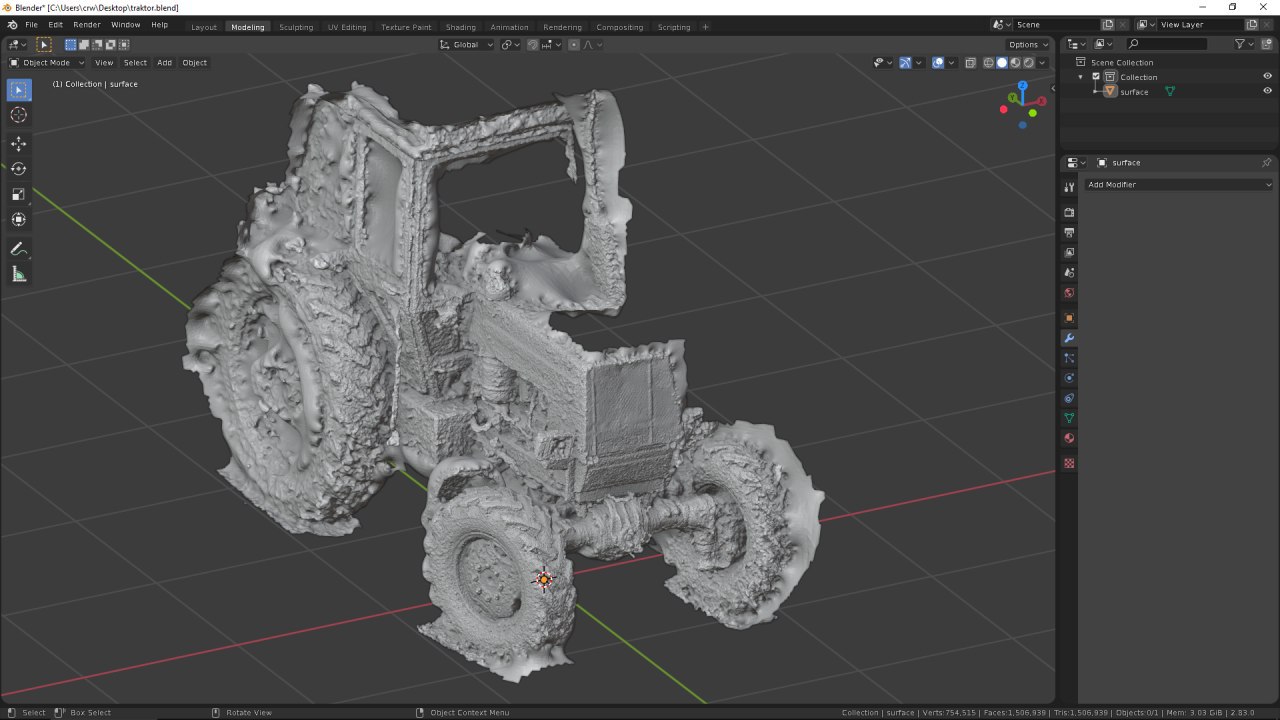Viewport: 1280px width, 720px height.
Task: Open the Add Modifier dropdown
Action: 1179,185
